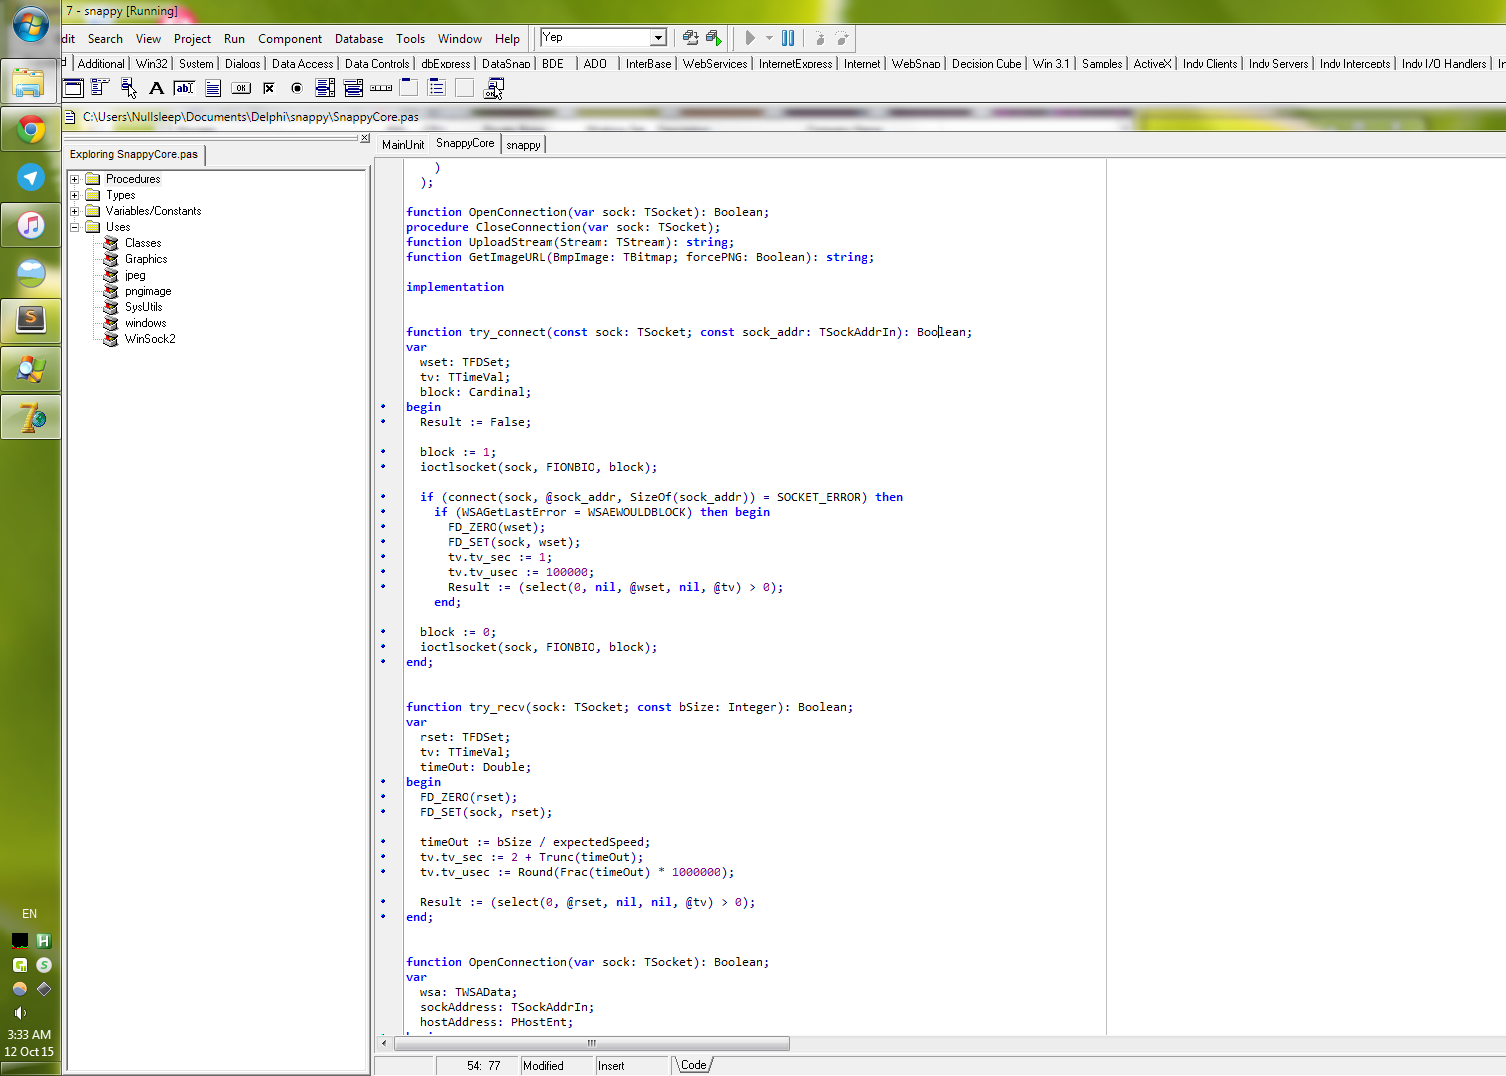Image resolution: width=1506 pixels, height=1076 pixels.
Task: Pick the ComboBox component icon
Action: click(x=353, y=88)
